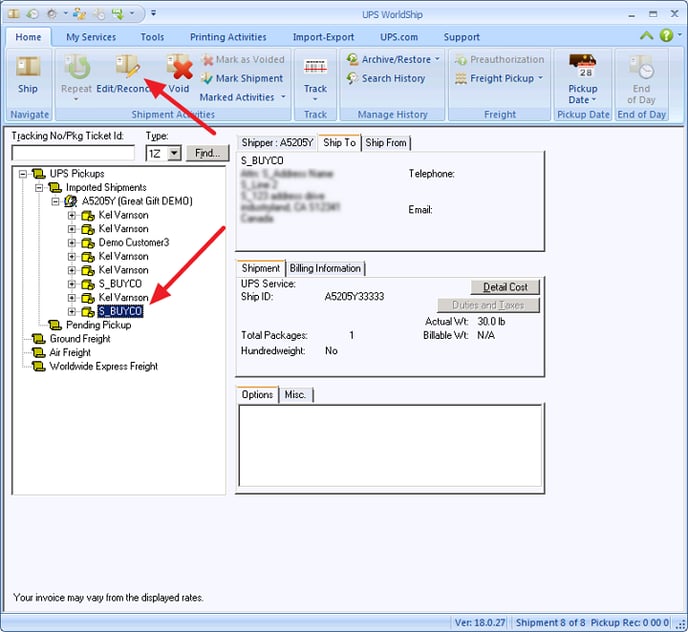The image size is (688, 632).
Task: Open the help question mark icon
Action: tap(666, 36)
